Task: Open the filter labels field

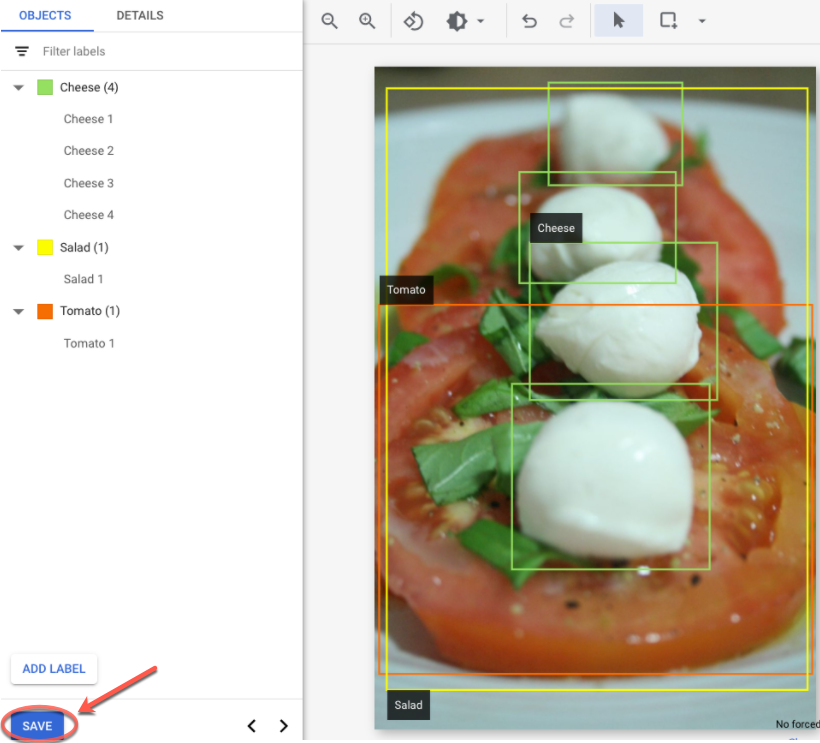Action: point(90,51)
